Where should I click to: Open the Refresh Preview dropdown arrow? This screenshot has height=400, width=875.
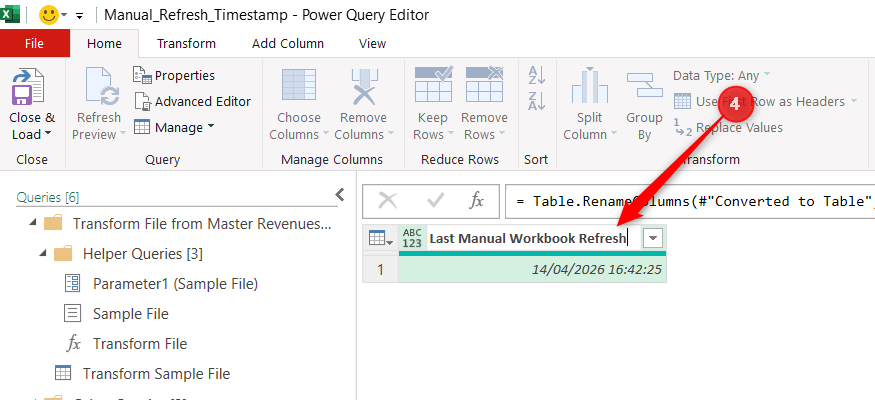coord(122,134)
